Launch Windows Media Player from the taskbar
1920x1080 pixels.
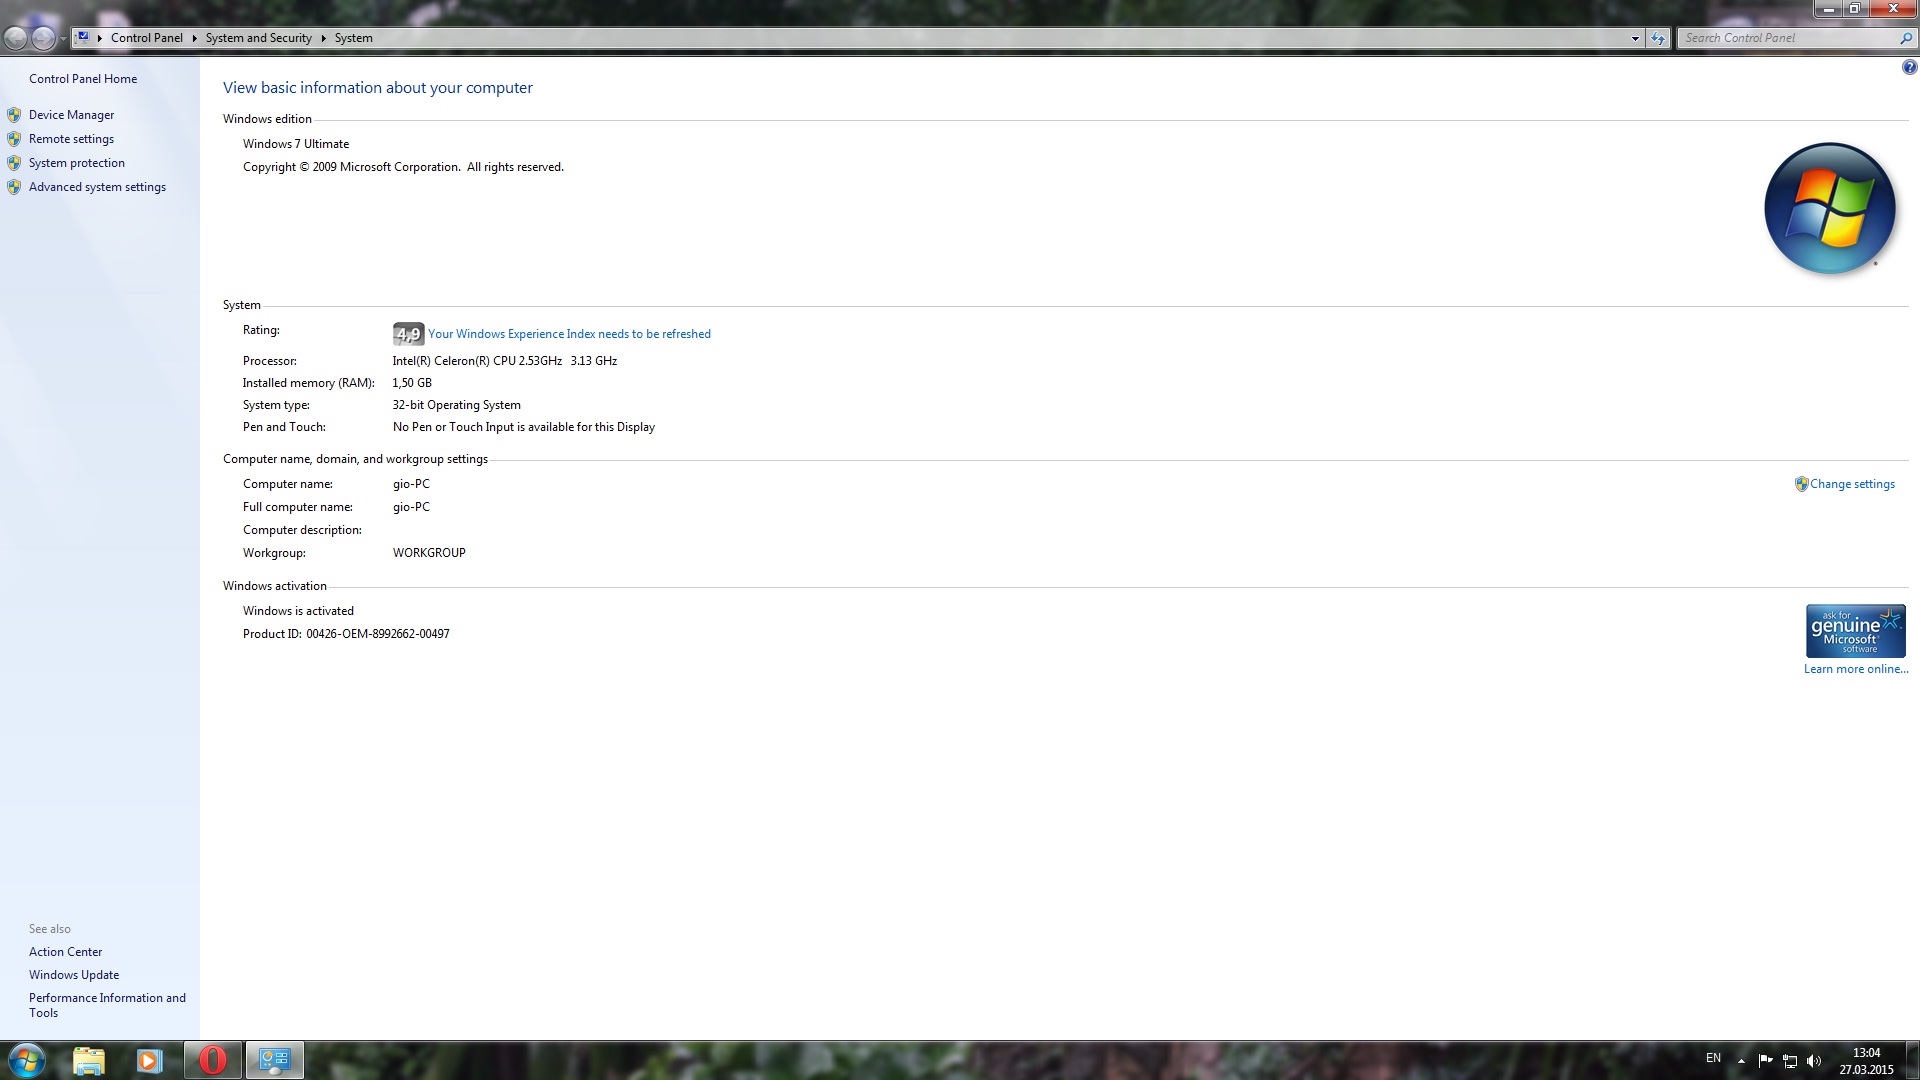click(149, 1060)
